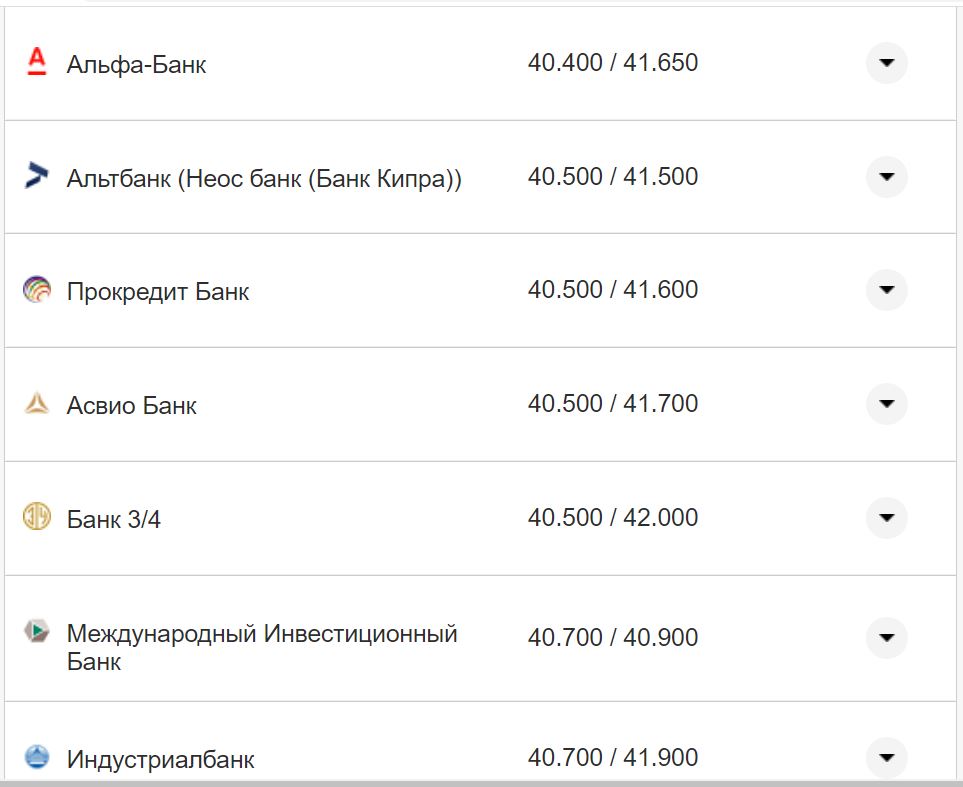
Task: Click the Альфа-Банк name link
Action: click(137, 63)
